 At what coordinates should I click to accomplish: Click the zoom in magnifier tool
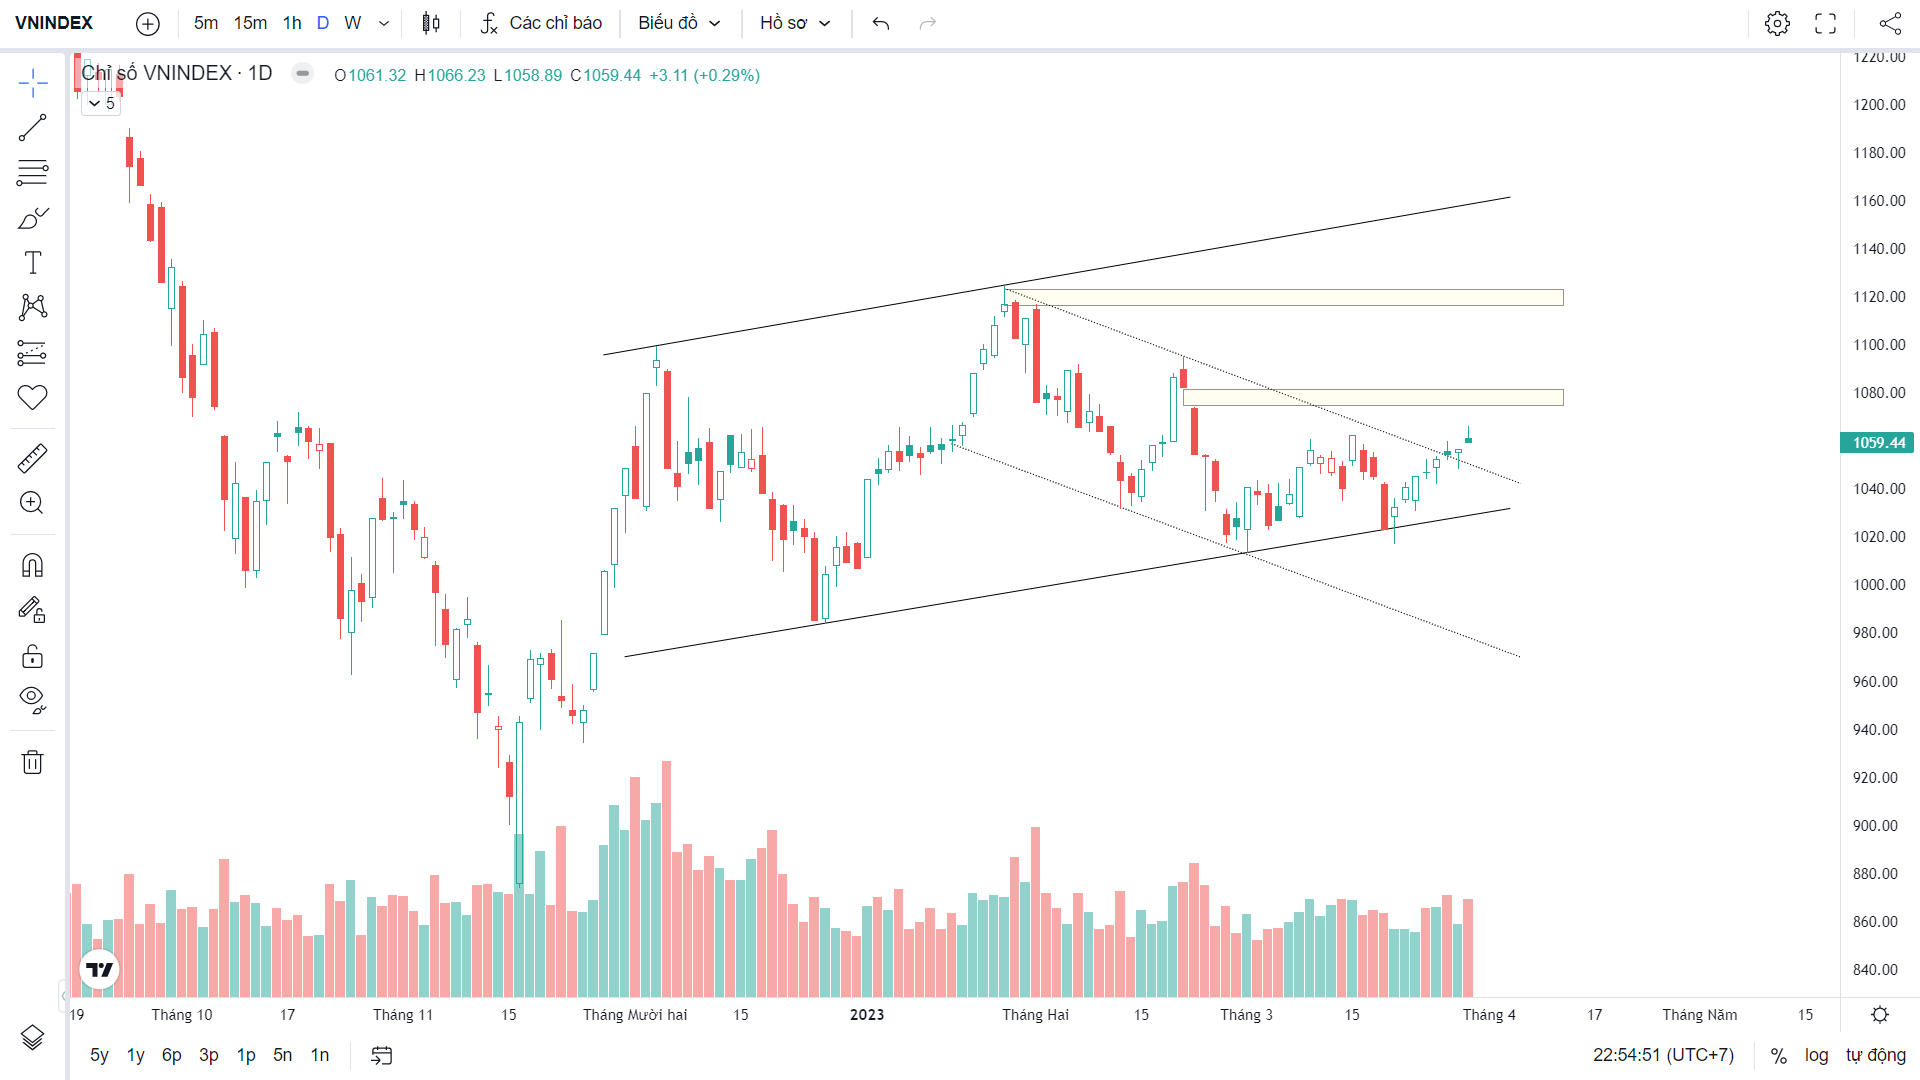click(32, 503)
